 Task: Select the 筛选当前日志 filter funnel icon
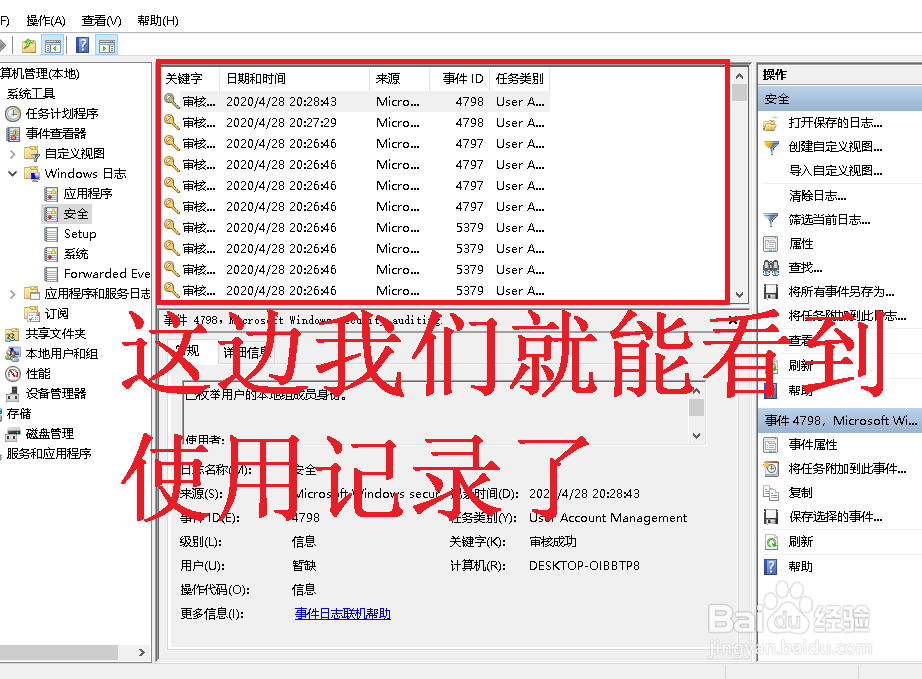(771, 218)
